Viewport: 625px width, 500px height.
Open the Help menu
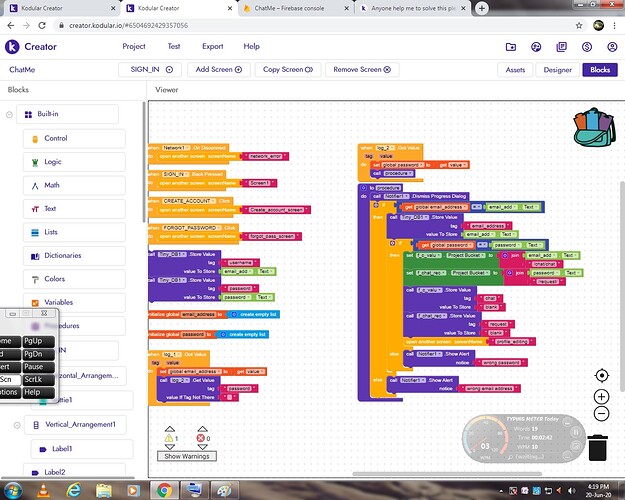pyautogui.click(x=252, y=46)
